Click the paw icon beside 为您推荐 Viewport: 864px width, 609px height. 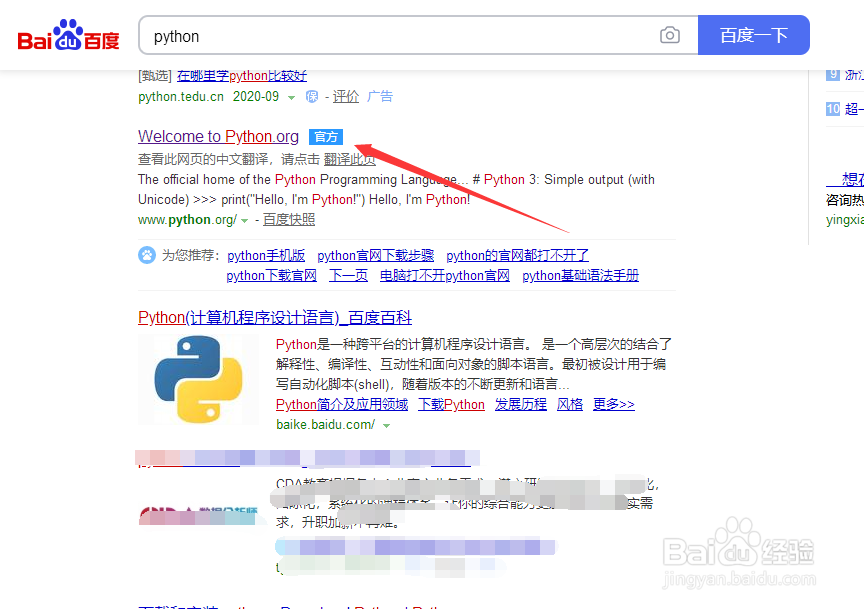(144, 254)
